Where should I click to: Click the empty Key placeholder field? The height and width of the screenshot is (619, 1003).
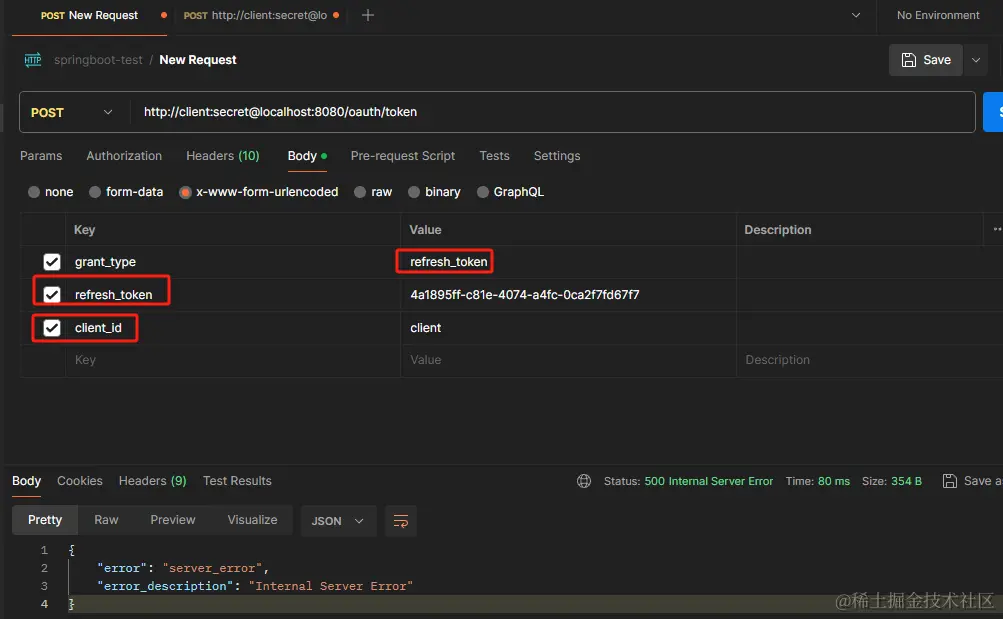point(233,360)
